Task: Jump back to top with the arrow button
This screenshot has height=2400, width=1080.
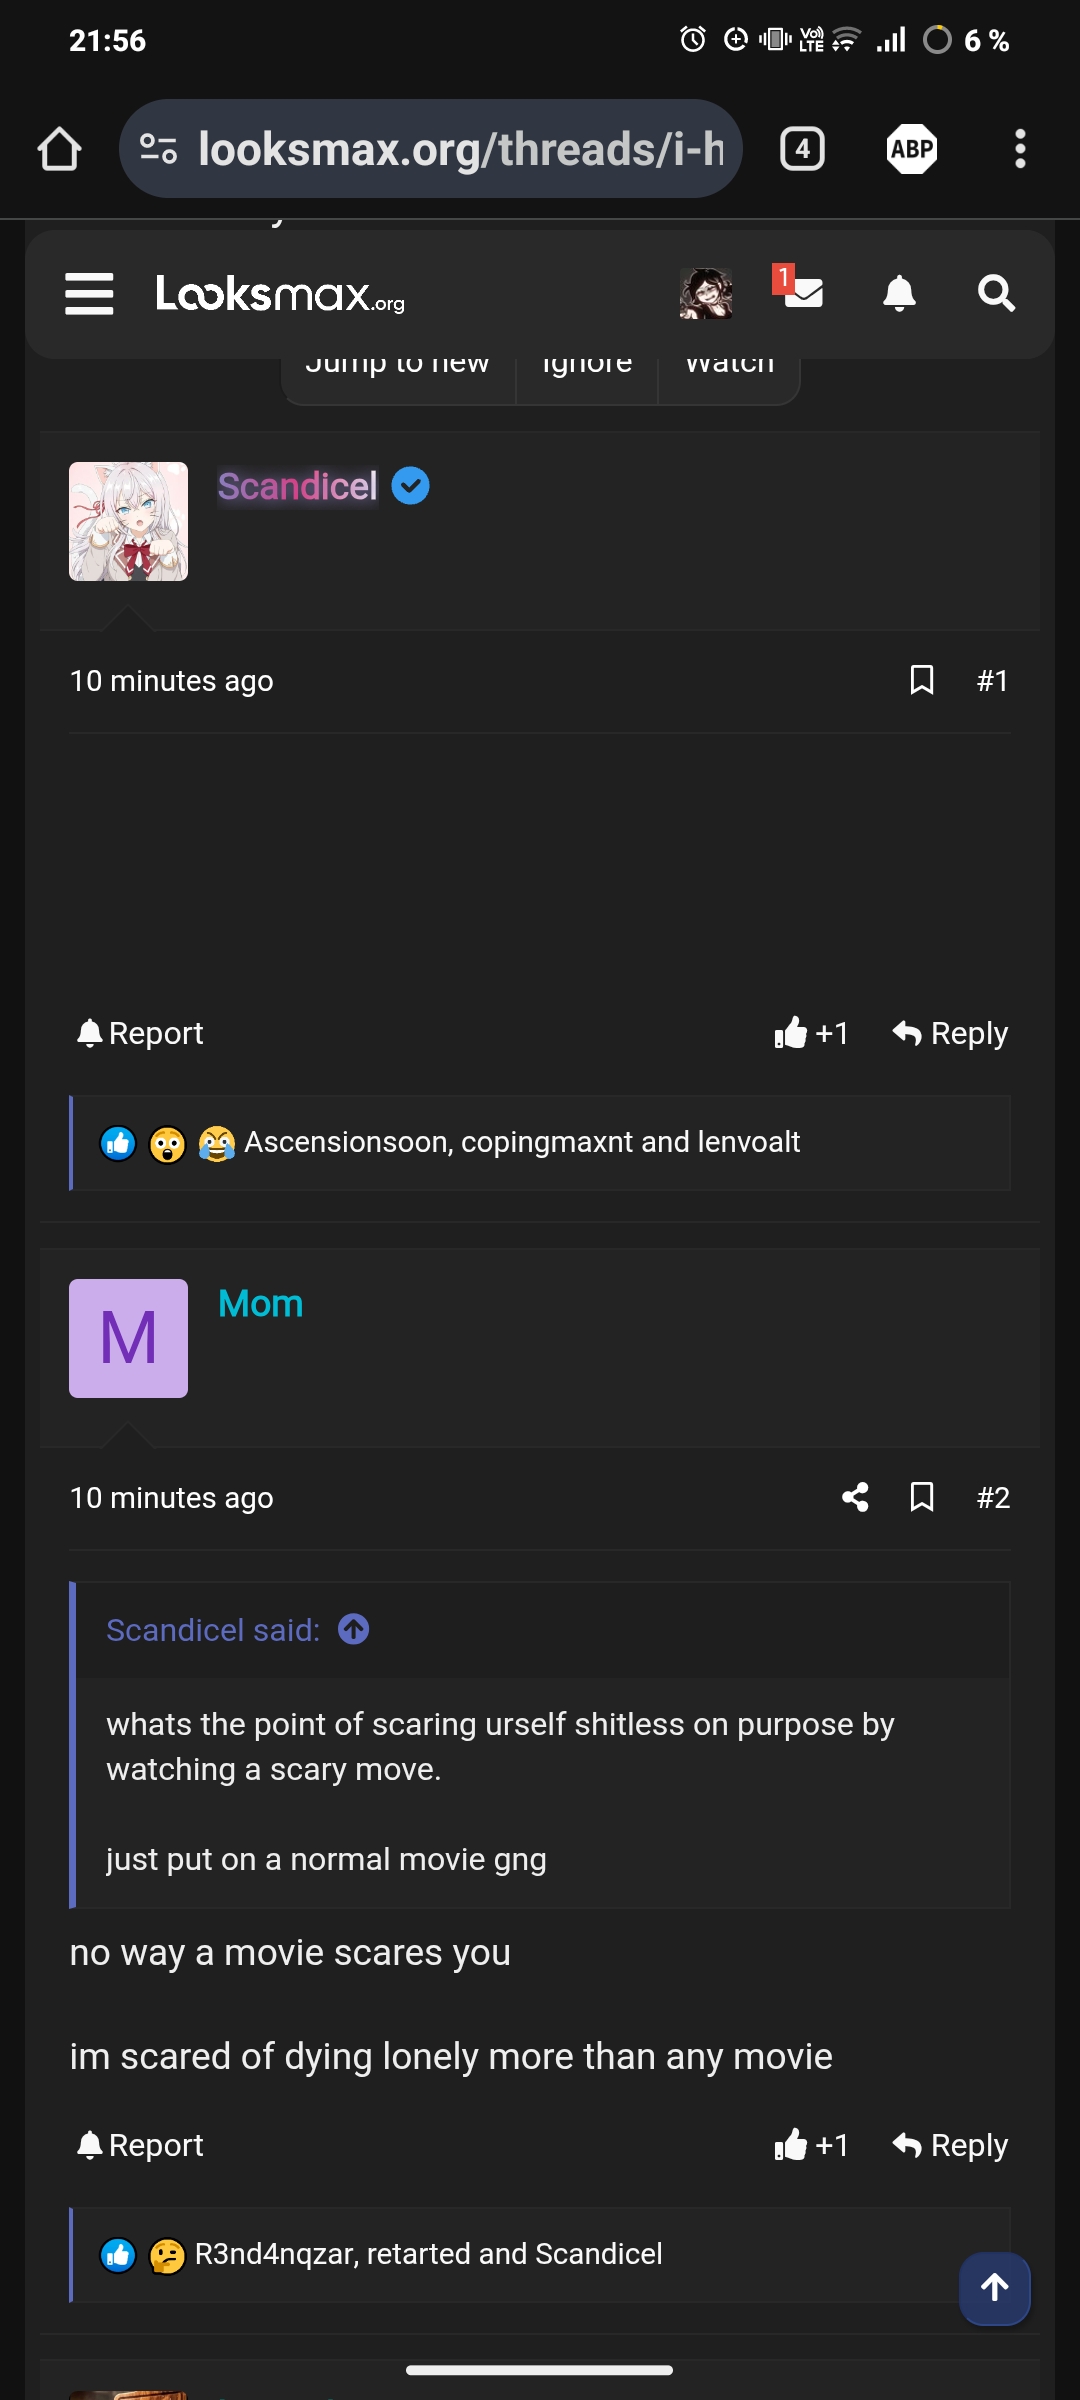Action: (x=994, y=2289)
